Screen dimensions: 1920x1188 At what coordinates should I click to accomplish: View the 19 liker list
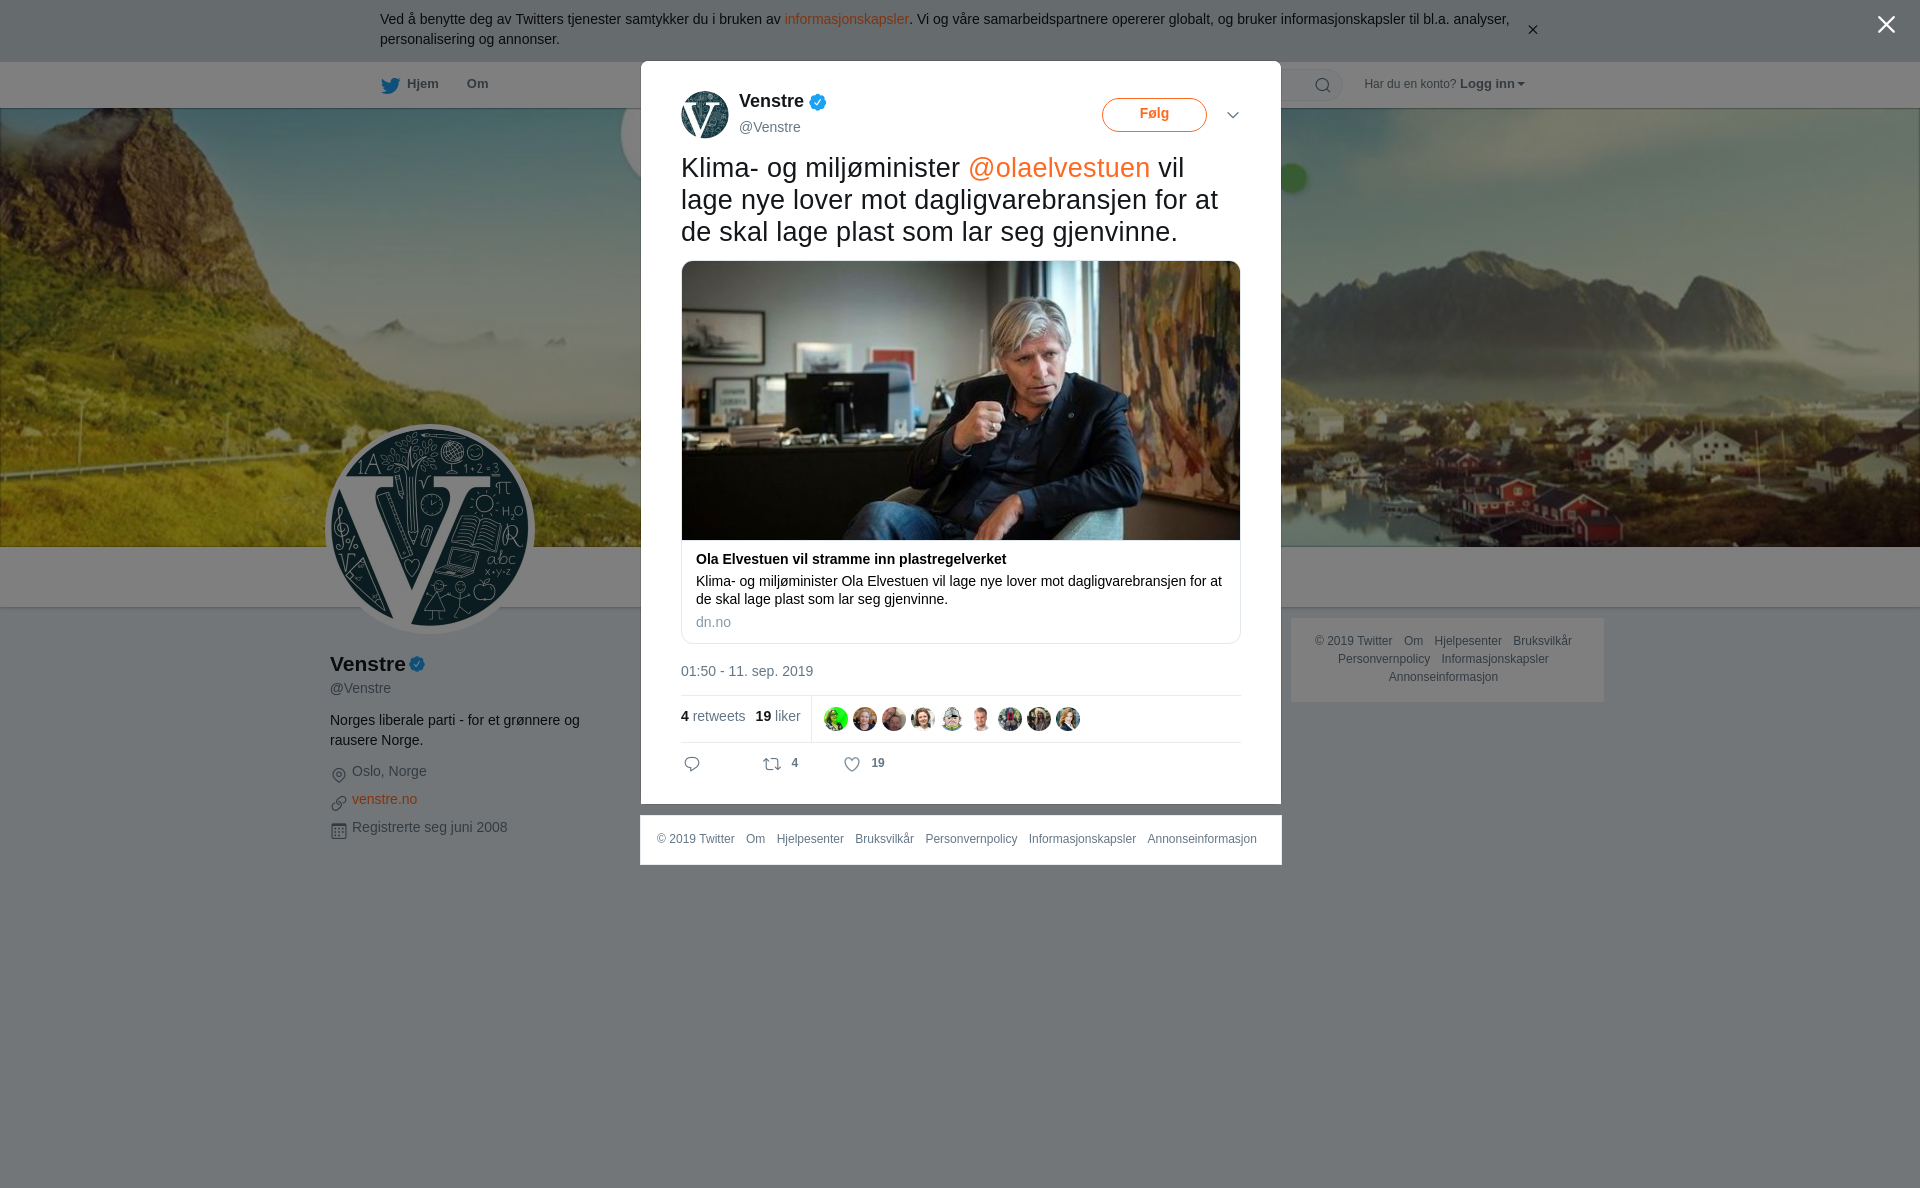778,716
